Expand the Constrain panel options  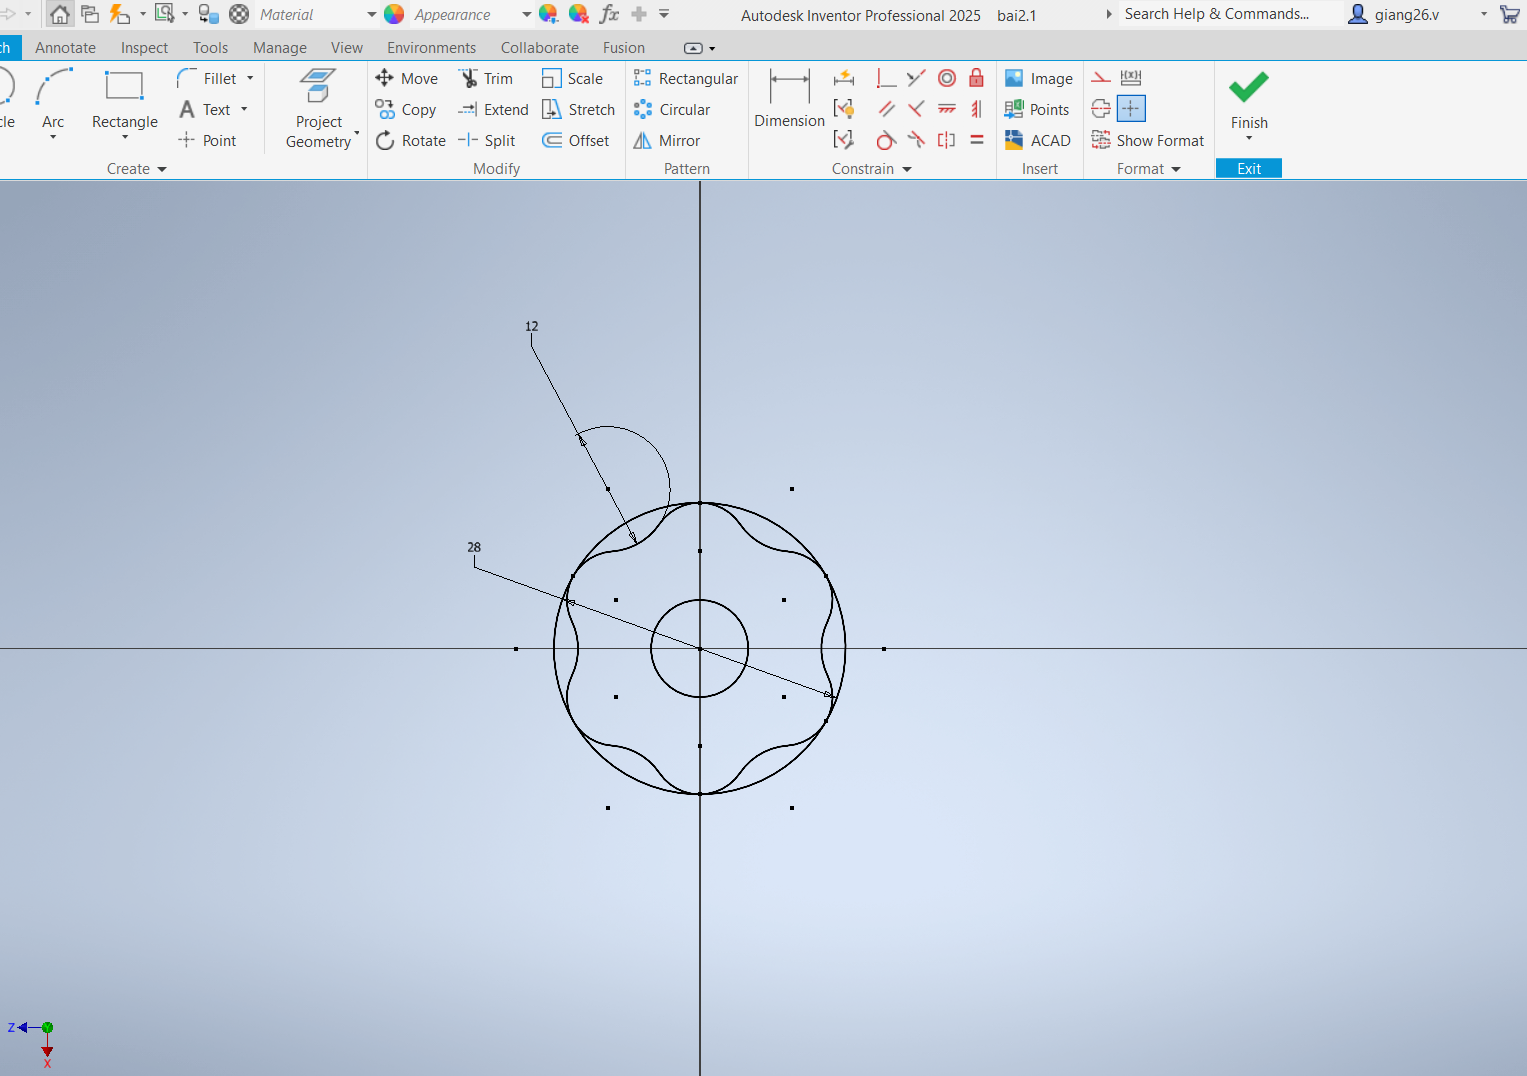point(907,169)
